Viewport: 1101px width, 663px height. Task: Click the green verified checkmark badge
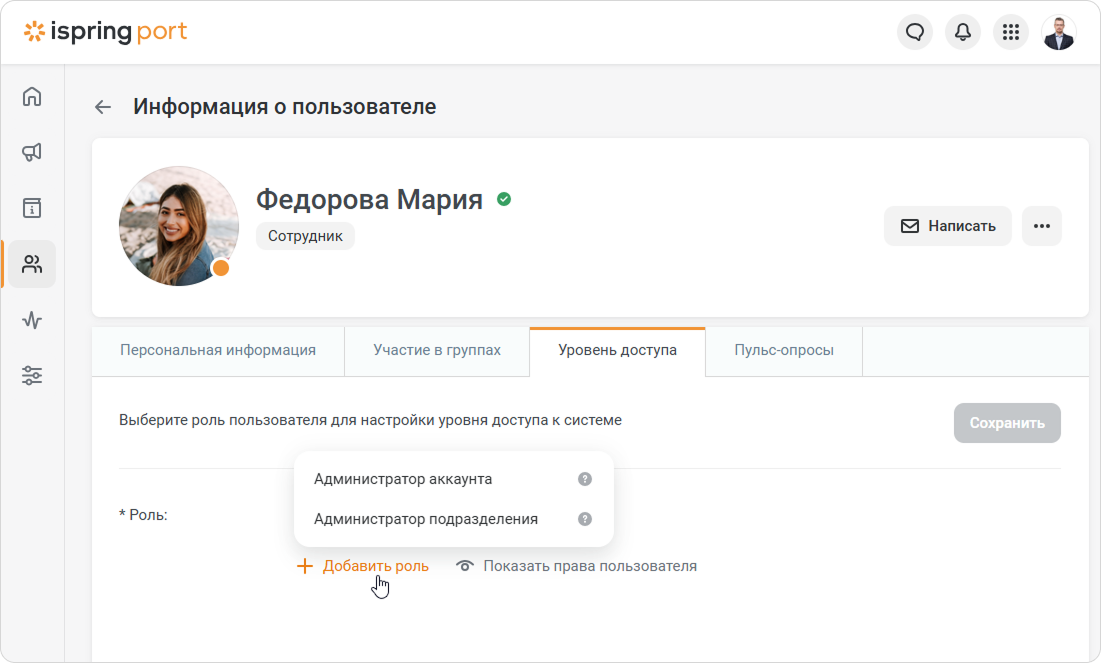504,199
